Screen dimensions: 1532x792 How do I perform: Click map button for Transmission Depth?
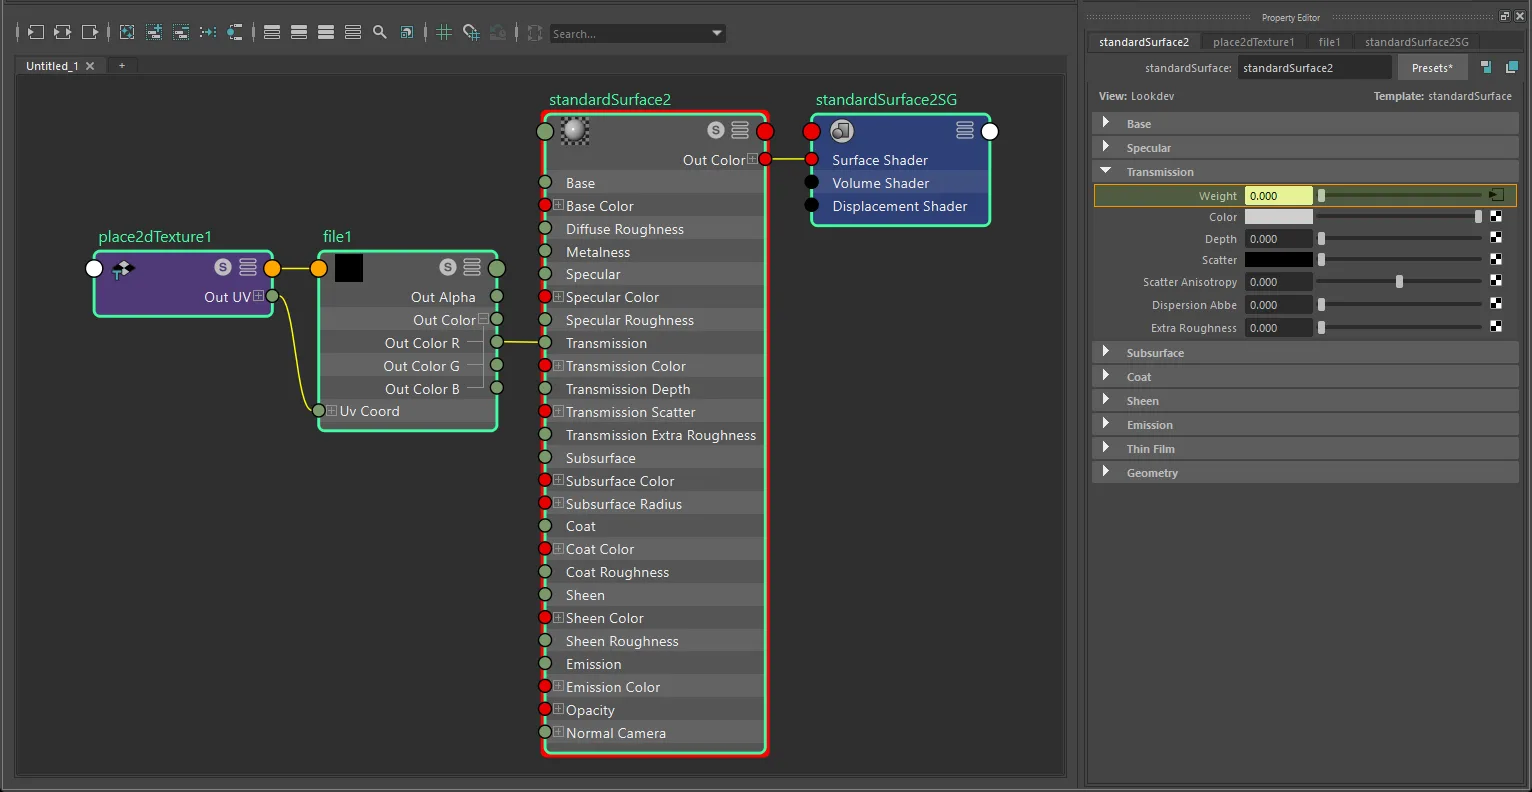1496,238
